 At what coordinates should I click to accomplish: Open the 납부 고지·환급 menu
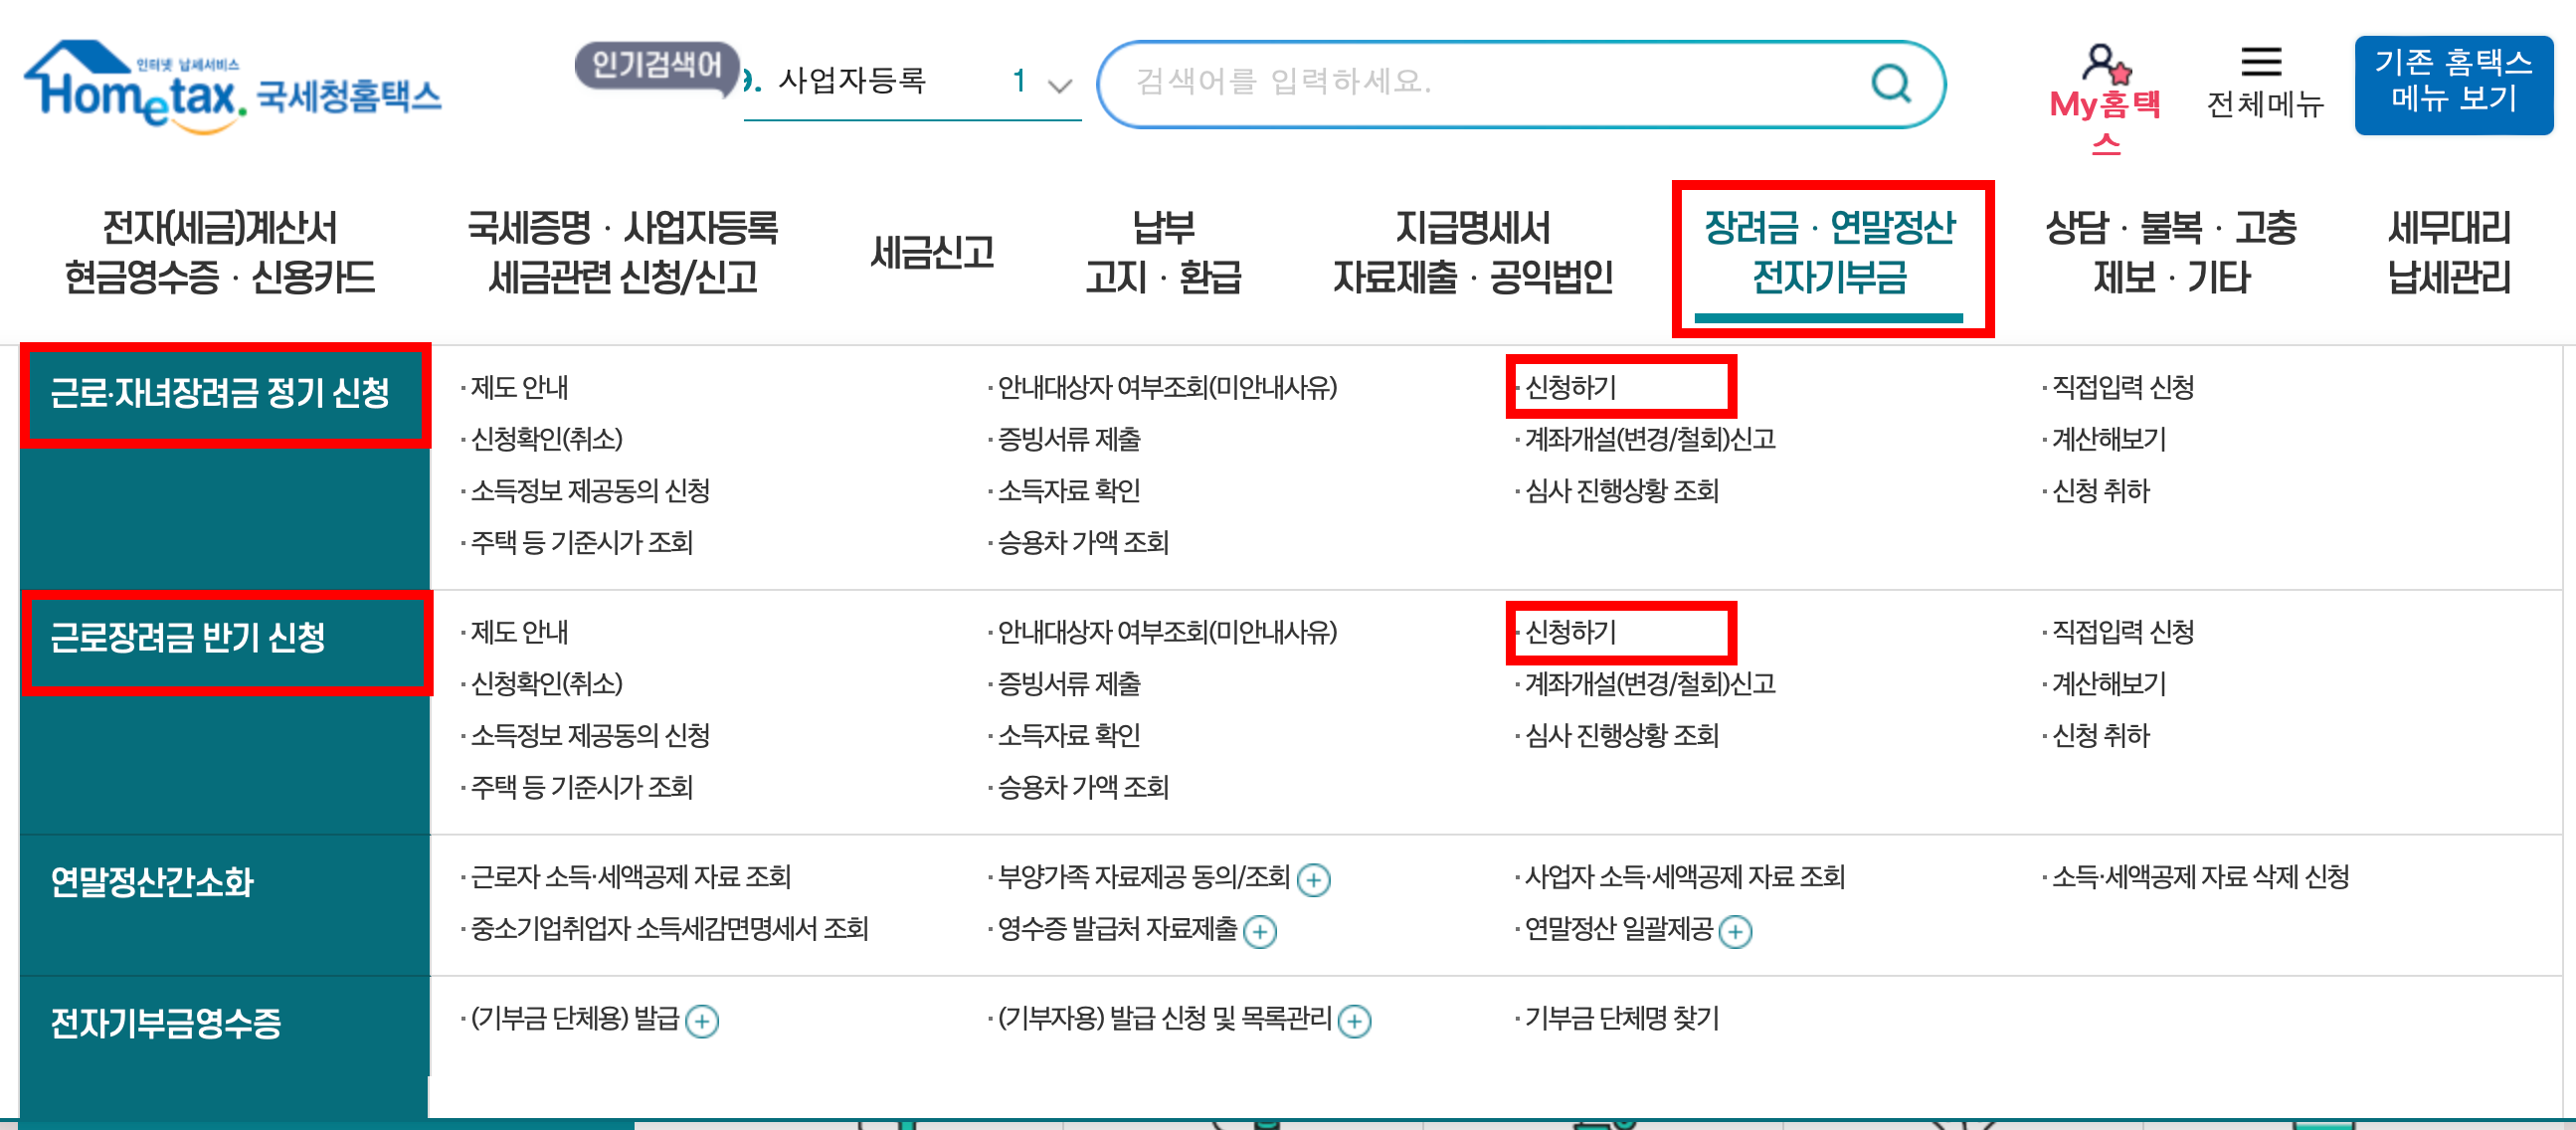point(1163,252)
